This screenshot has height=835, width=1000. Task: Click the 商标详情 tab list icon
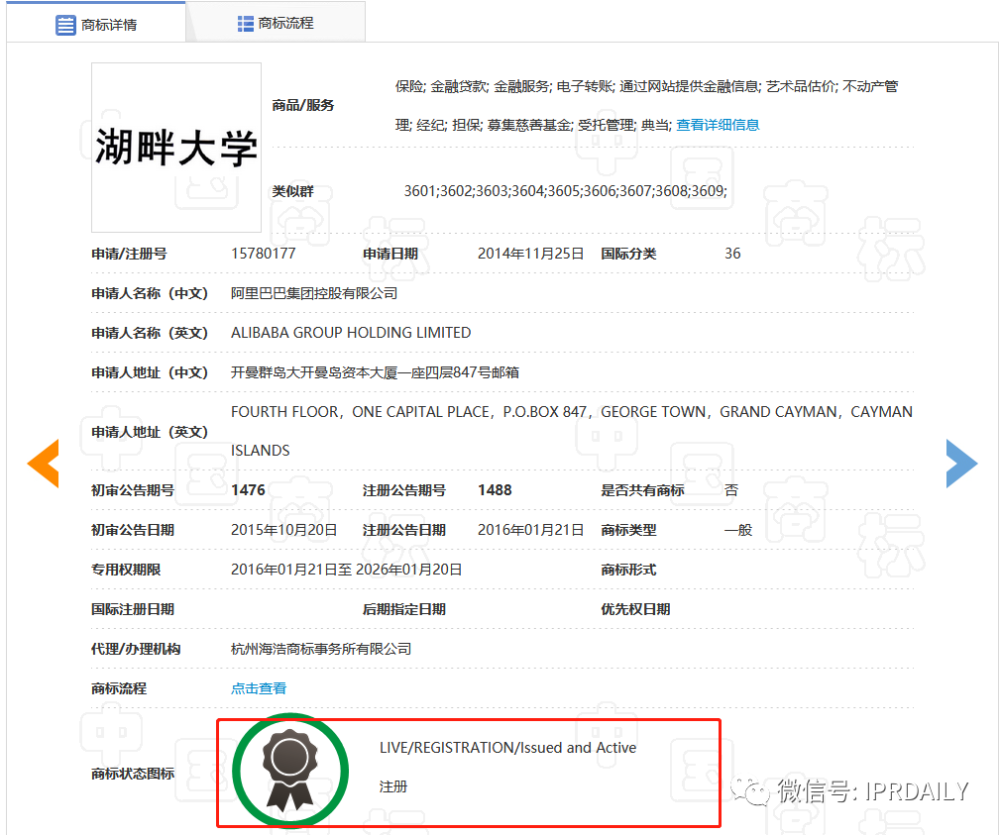pos(66,25)
